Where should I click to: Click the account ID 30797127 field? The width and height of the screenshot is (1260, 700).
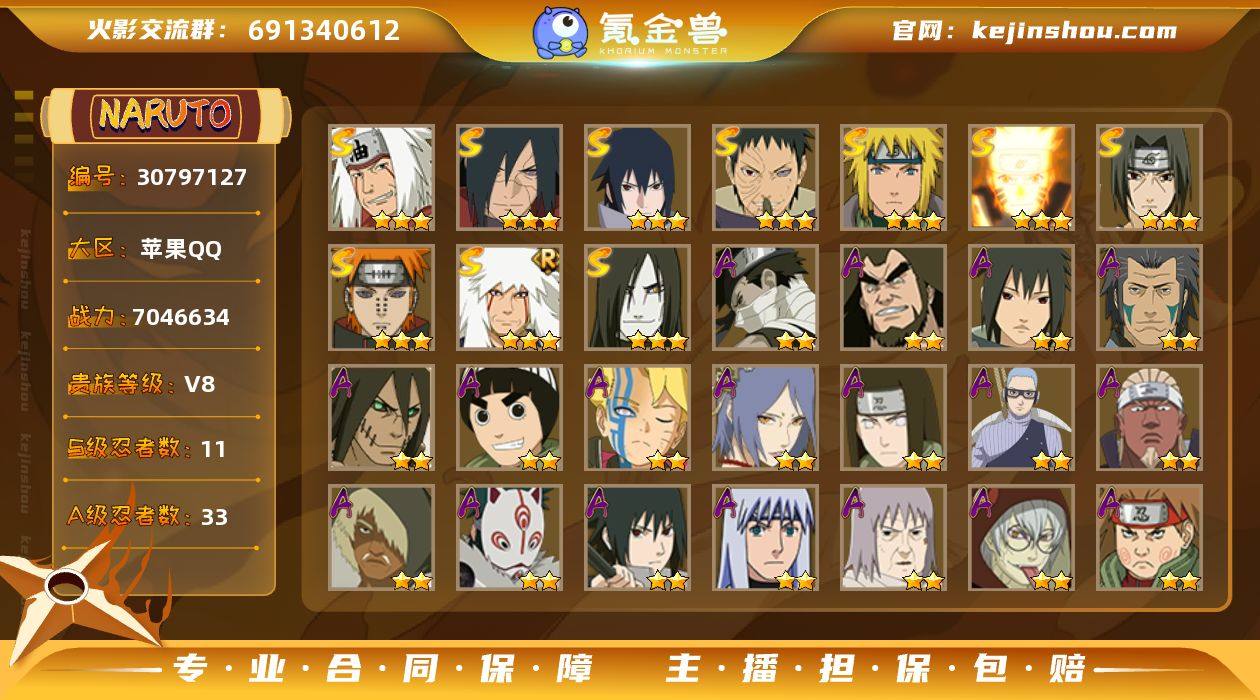click(160, 178)
